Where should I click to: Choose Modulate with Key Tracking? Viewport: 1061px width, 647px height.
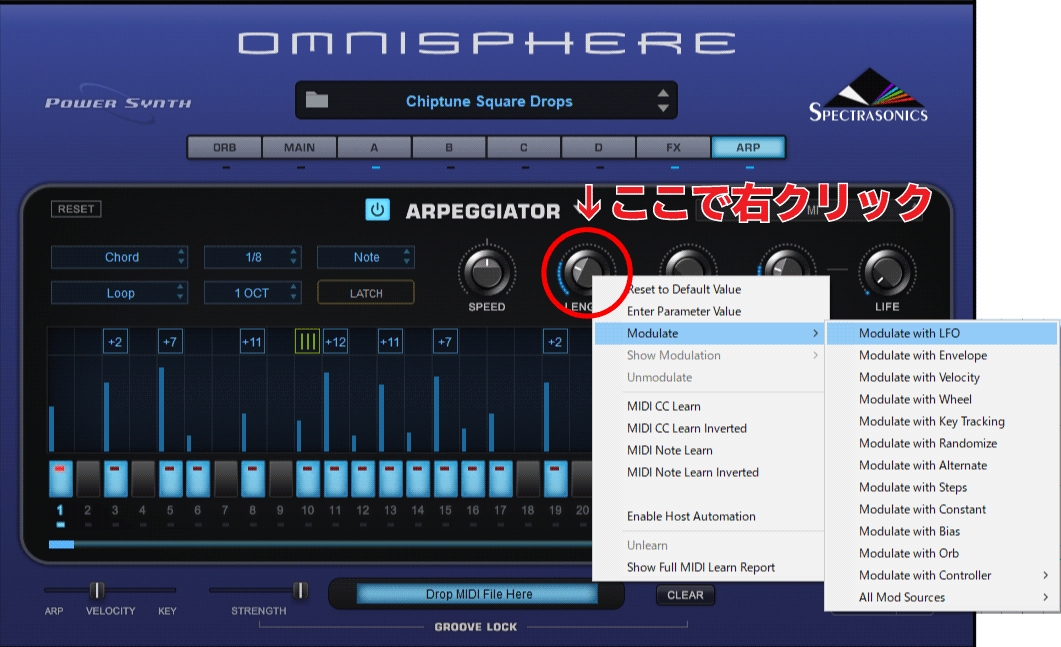pos(941,421)
